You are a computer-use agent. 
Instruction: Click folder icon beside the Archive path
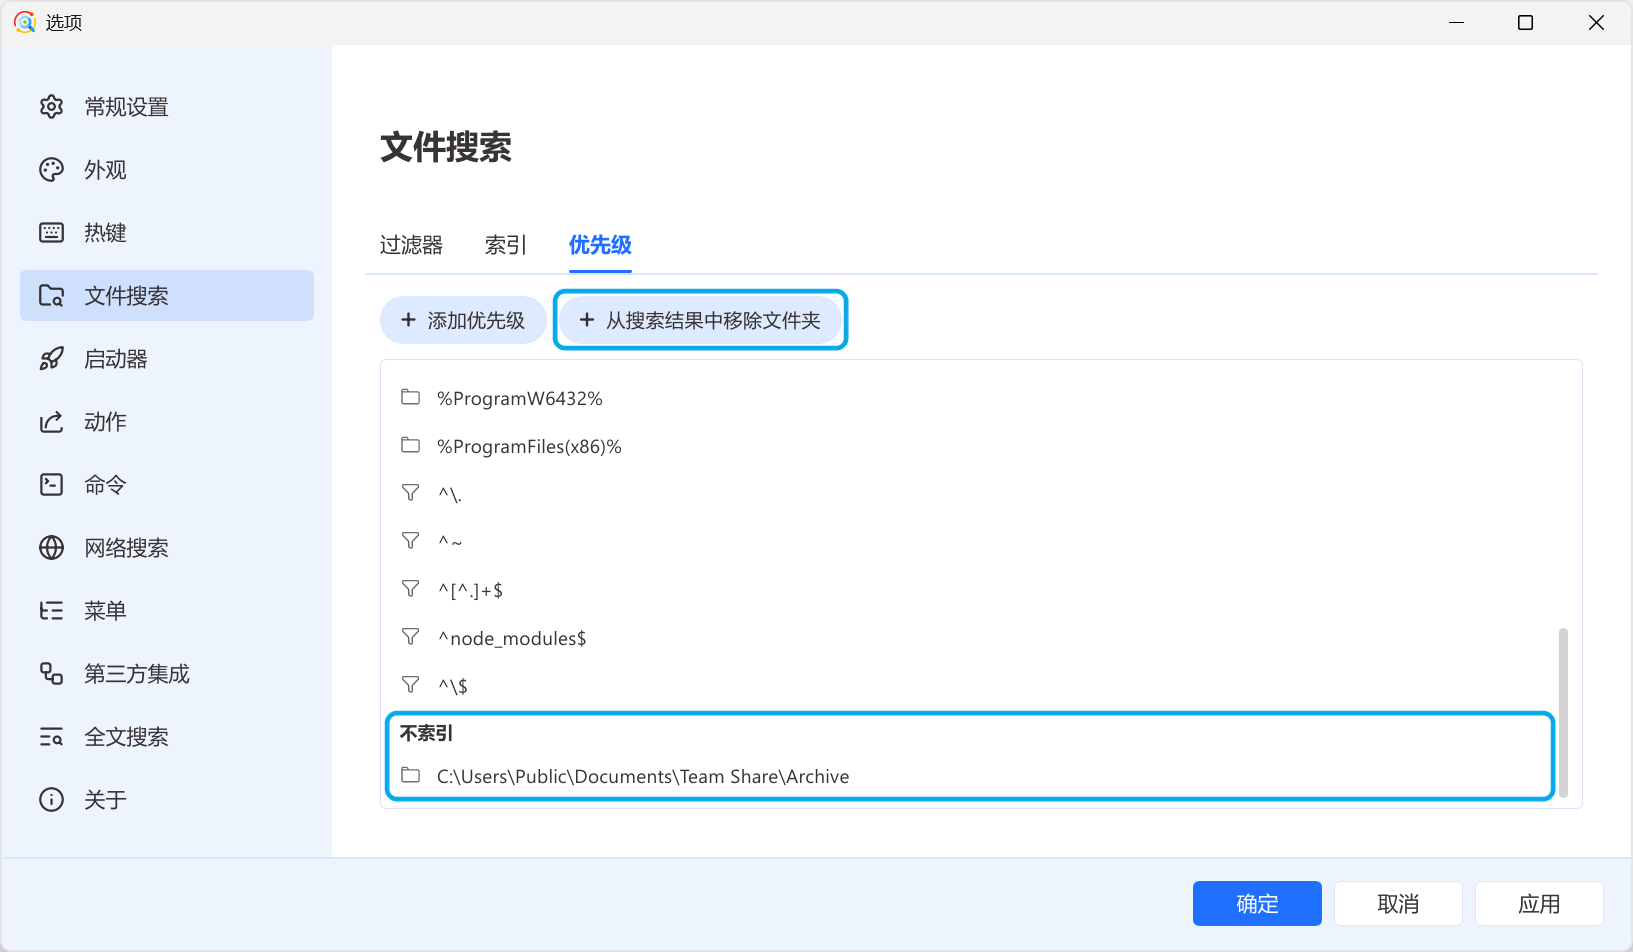tap(410, 775)
